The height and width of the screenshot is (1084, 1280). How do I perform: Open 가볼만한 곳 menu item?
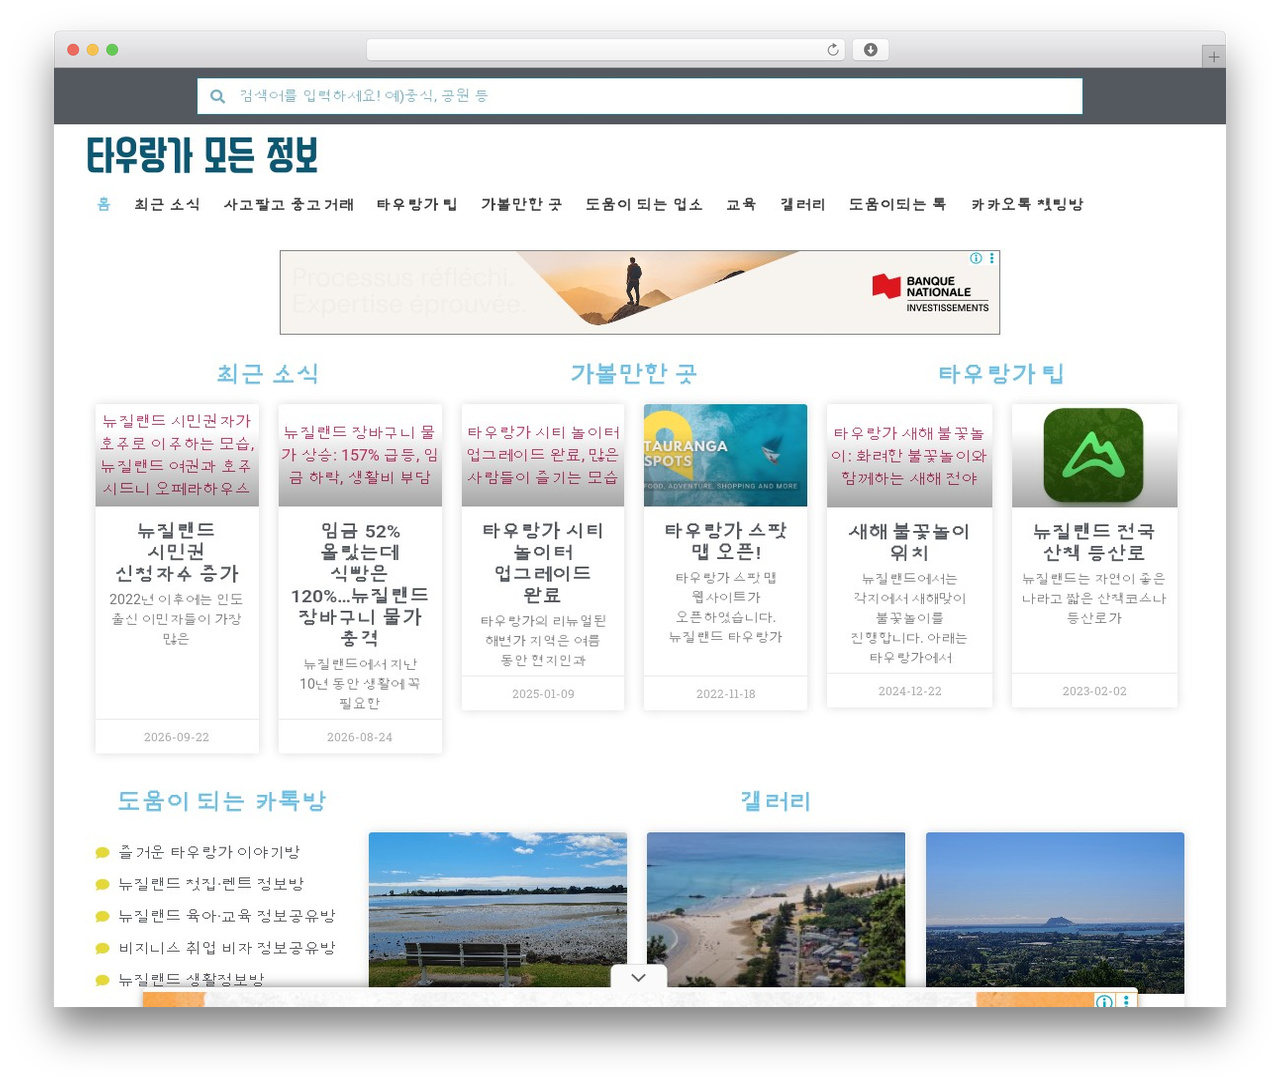pyautogui.click(x=521, y=204)
